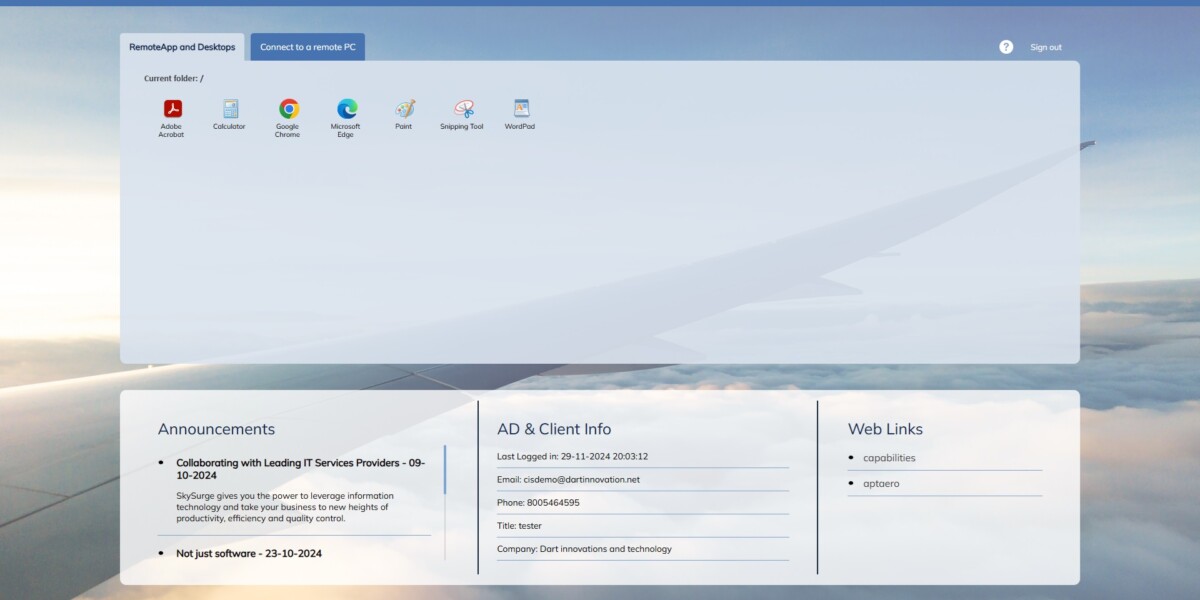Launch Google Chrome from RemoteApp
Screen dimensions: 1200x600
(287, 115)
